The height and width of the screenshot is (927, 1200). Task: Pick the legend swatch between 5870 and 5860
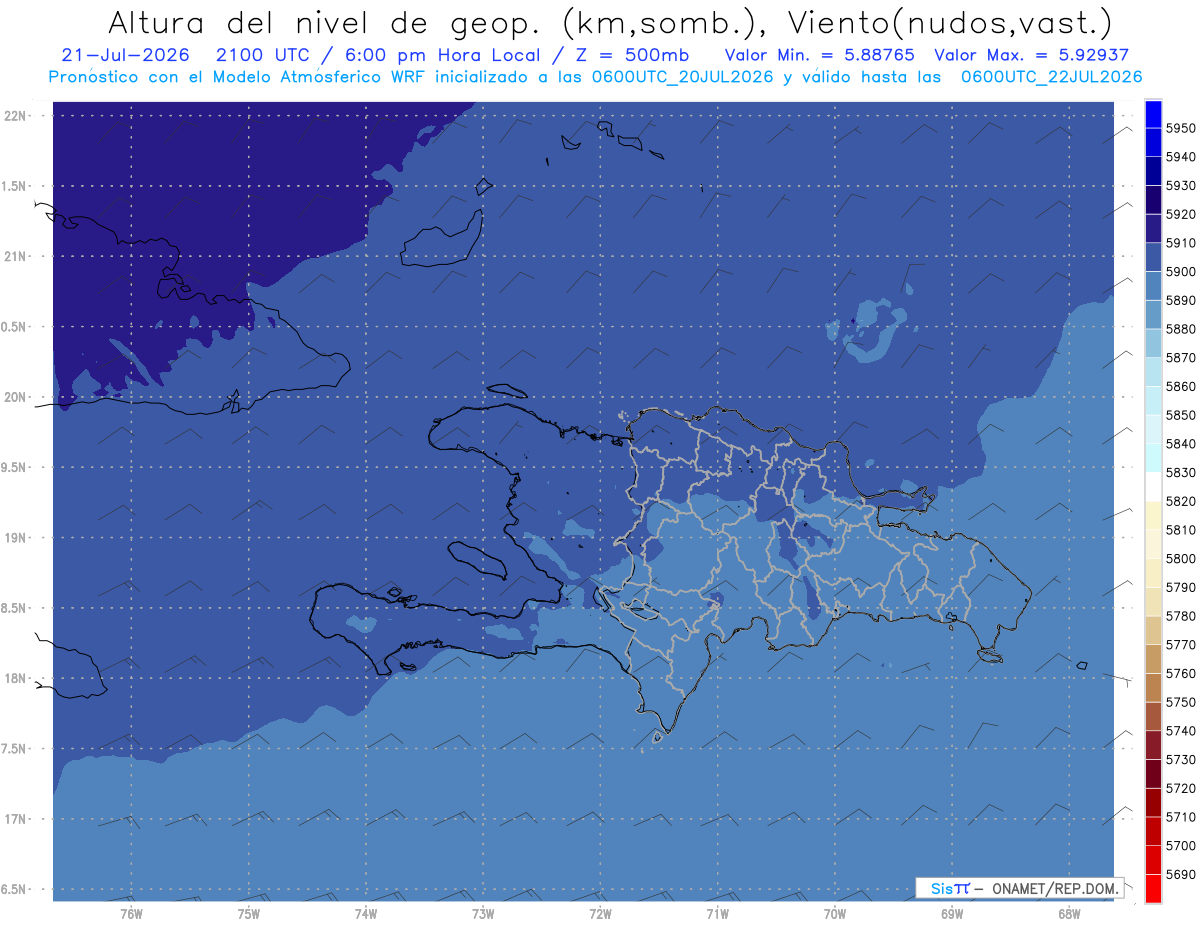coord(1153,372)
